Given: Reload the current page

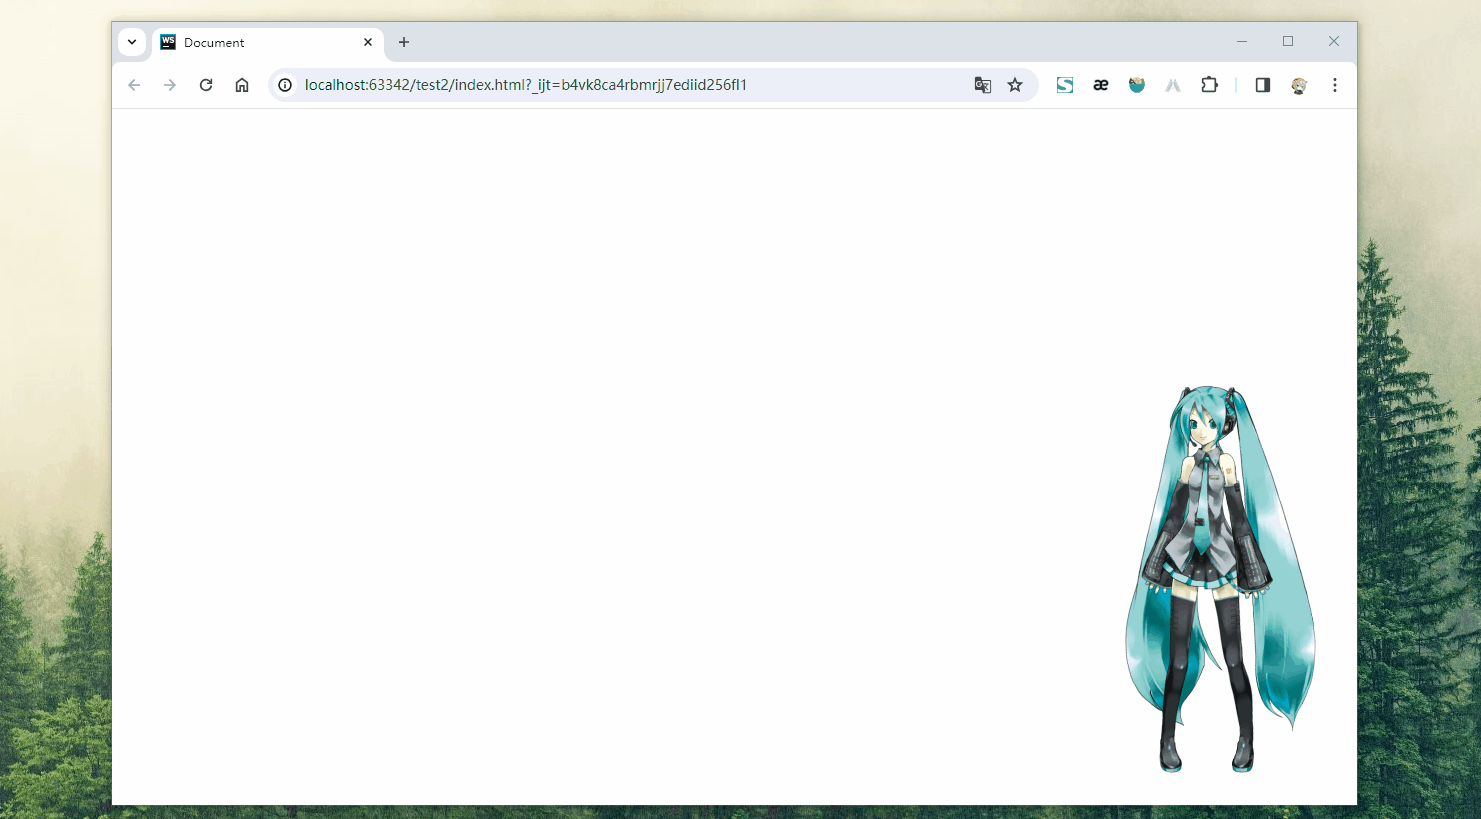Looking at the screenshot, I should click(206, 85).
